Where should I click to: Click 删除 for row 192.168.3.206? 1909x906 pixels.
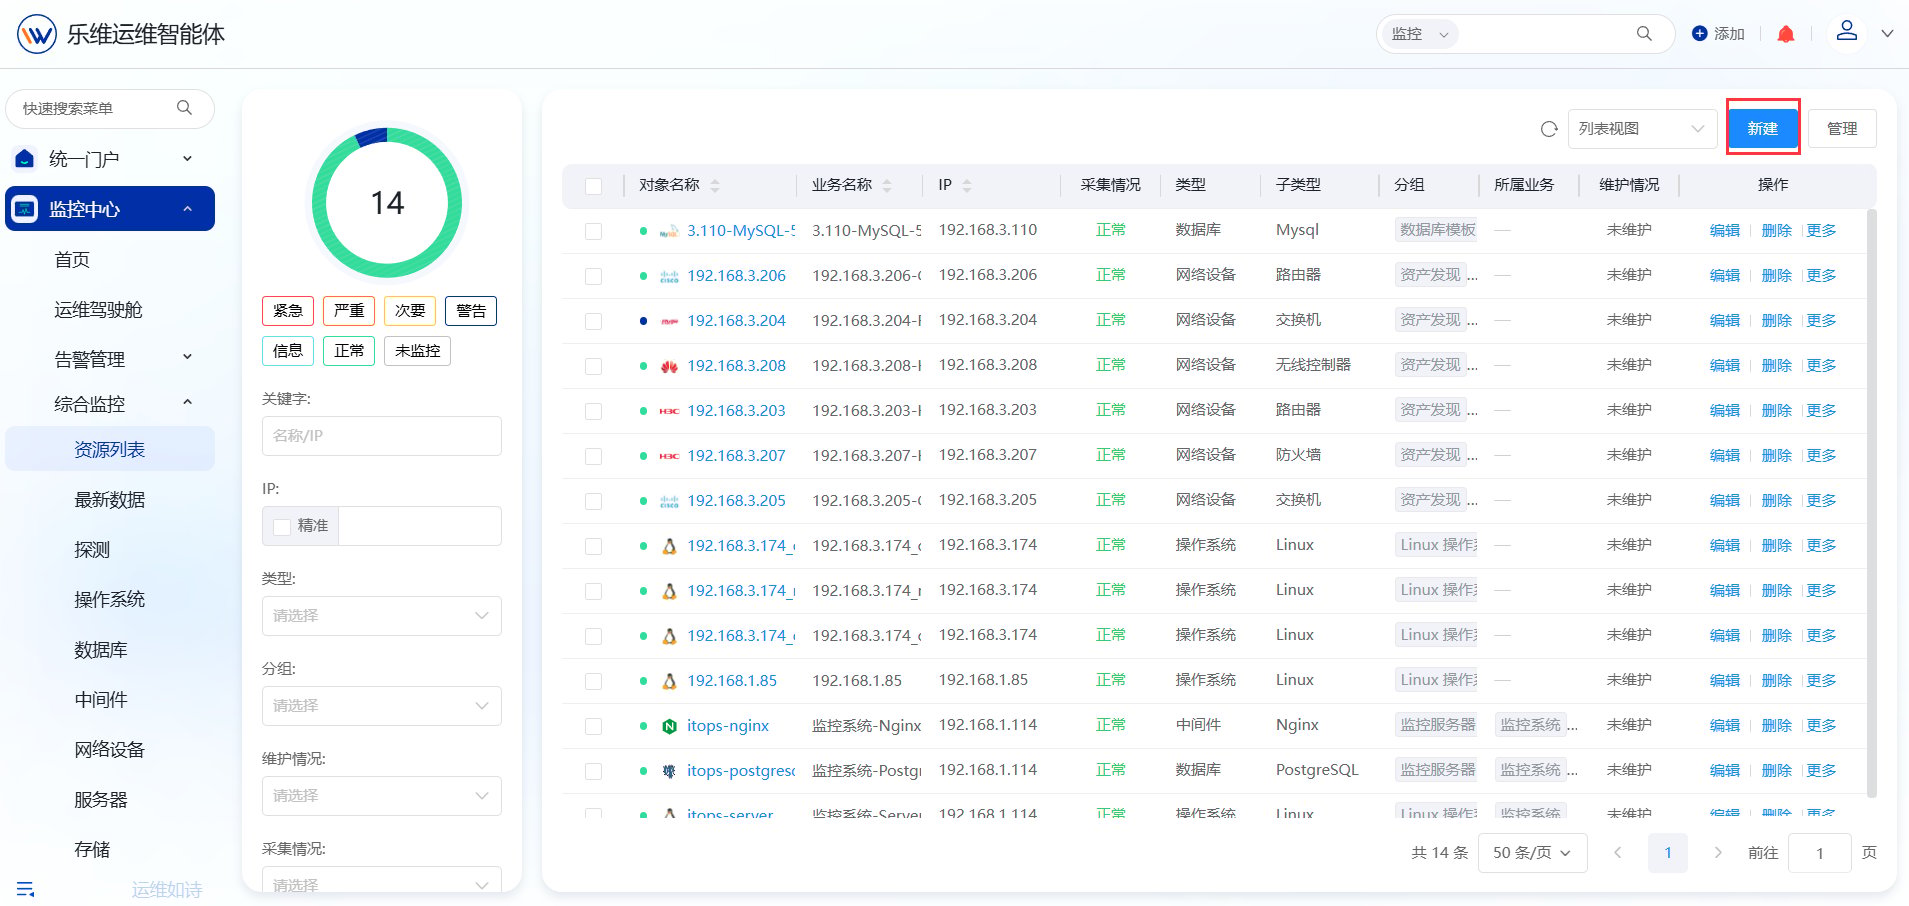point(1777,276)
